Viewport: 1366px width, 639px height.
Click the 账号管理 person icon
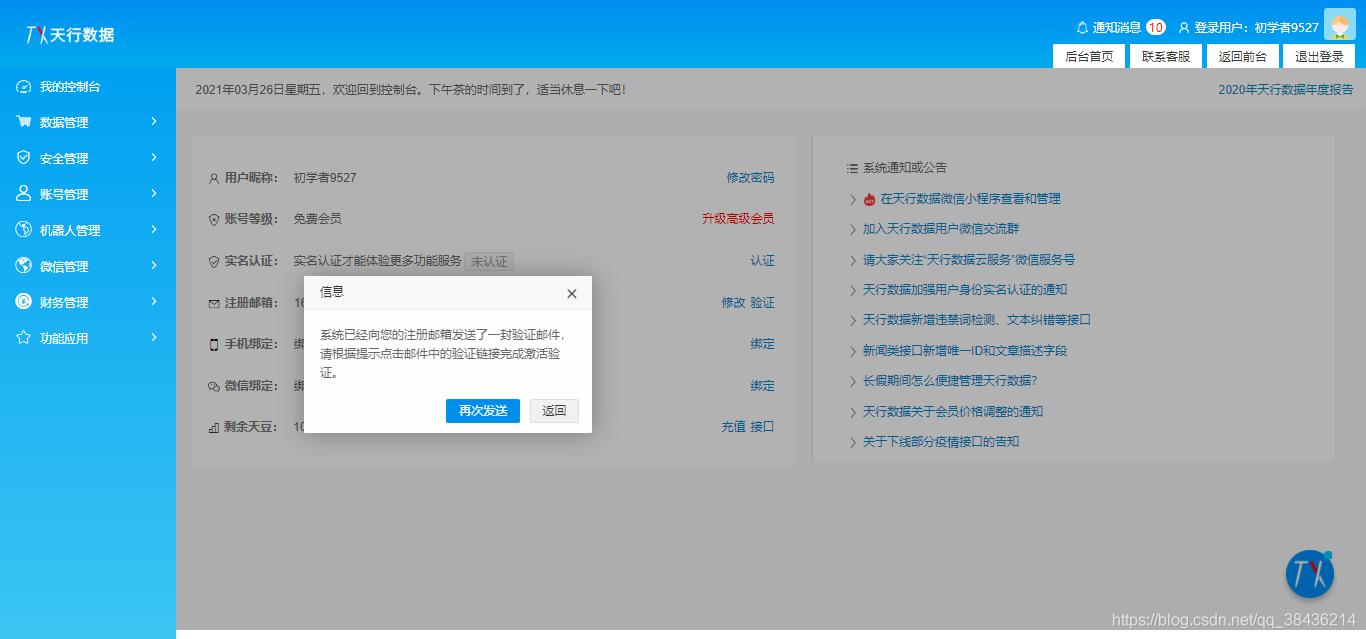pyautogui.click(x=23, y=194)
